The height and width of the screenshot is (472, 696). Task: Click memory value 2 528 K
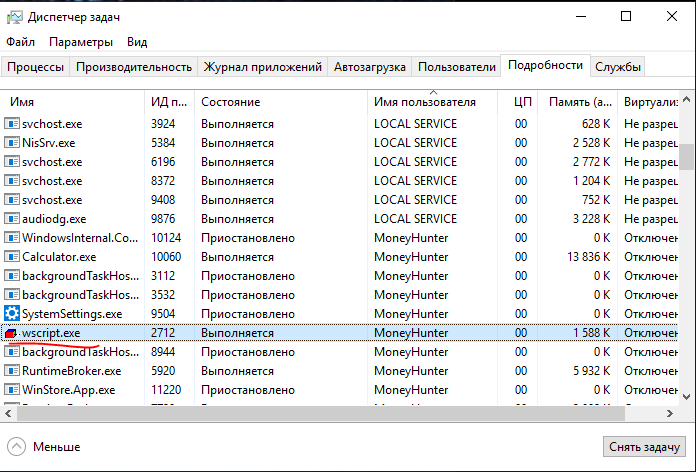tap(592, 143)
